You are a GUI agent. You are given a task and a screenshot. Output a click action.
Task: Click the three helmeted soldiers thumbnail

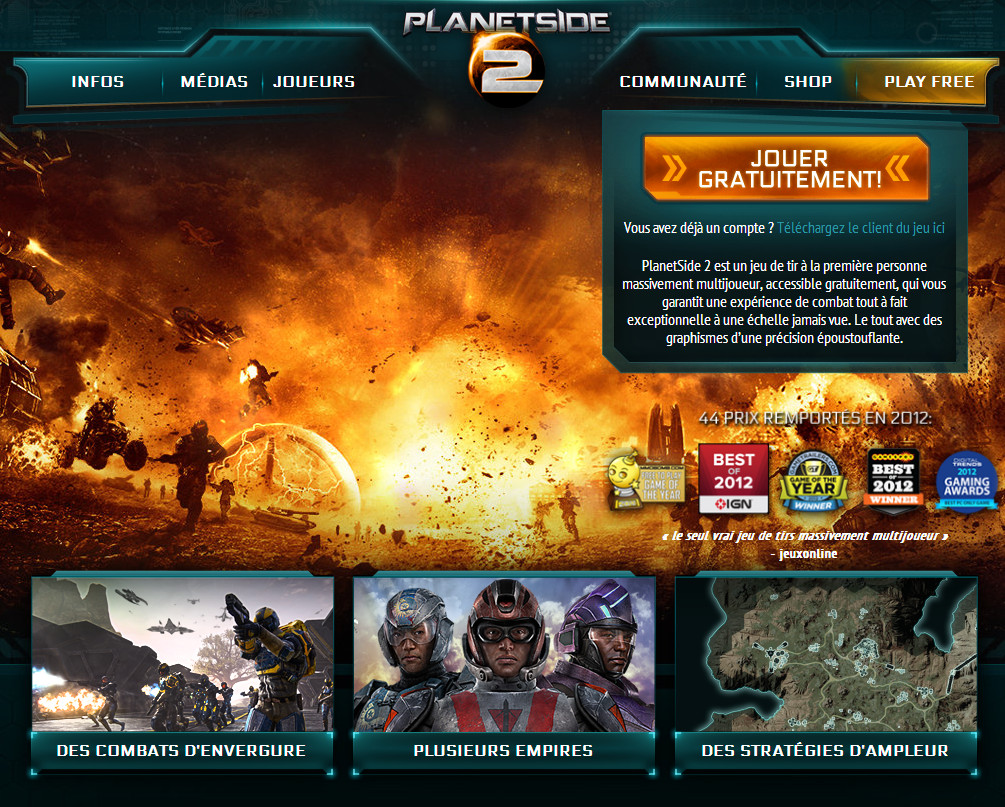[504, 654]
